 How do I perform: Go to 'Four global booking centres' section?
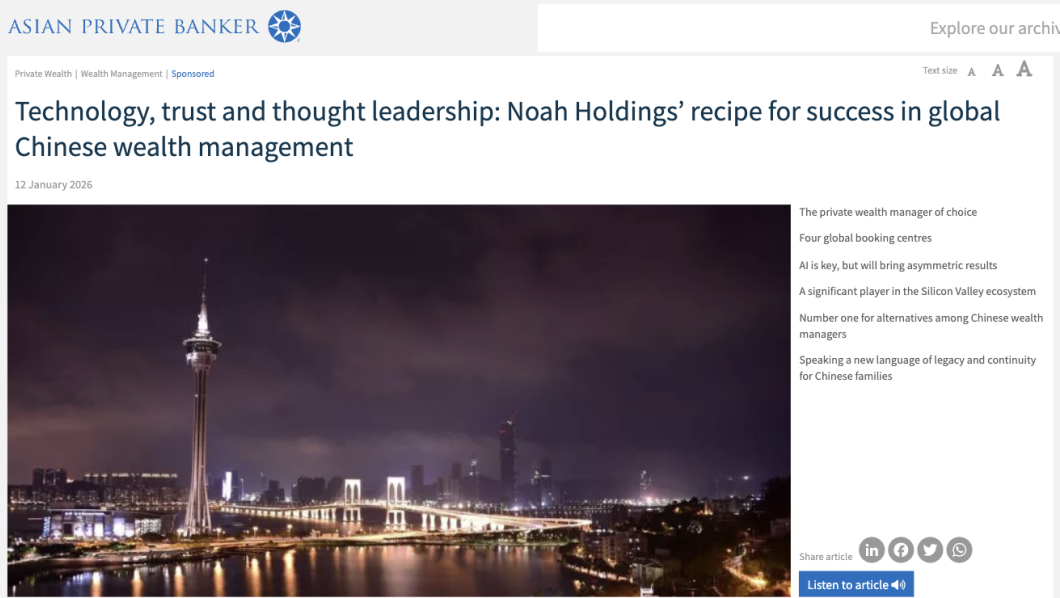coord(865,238)
